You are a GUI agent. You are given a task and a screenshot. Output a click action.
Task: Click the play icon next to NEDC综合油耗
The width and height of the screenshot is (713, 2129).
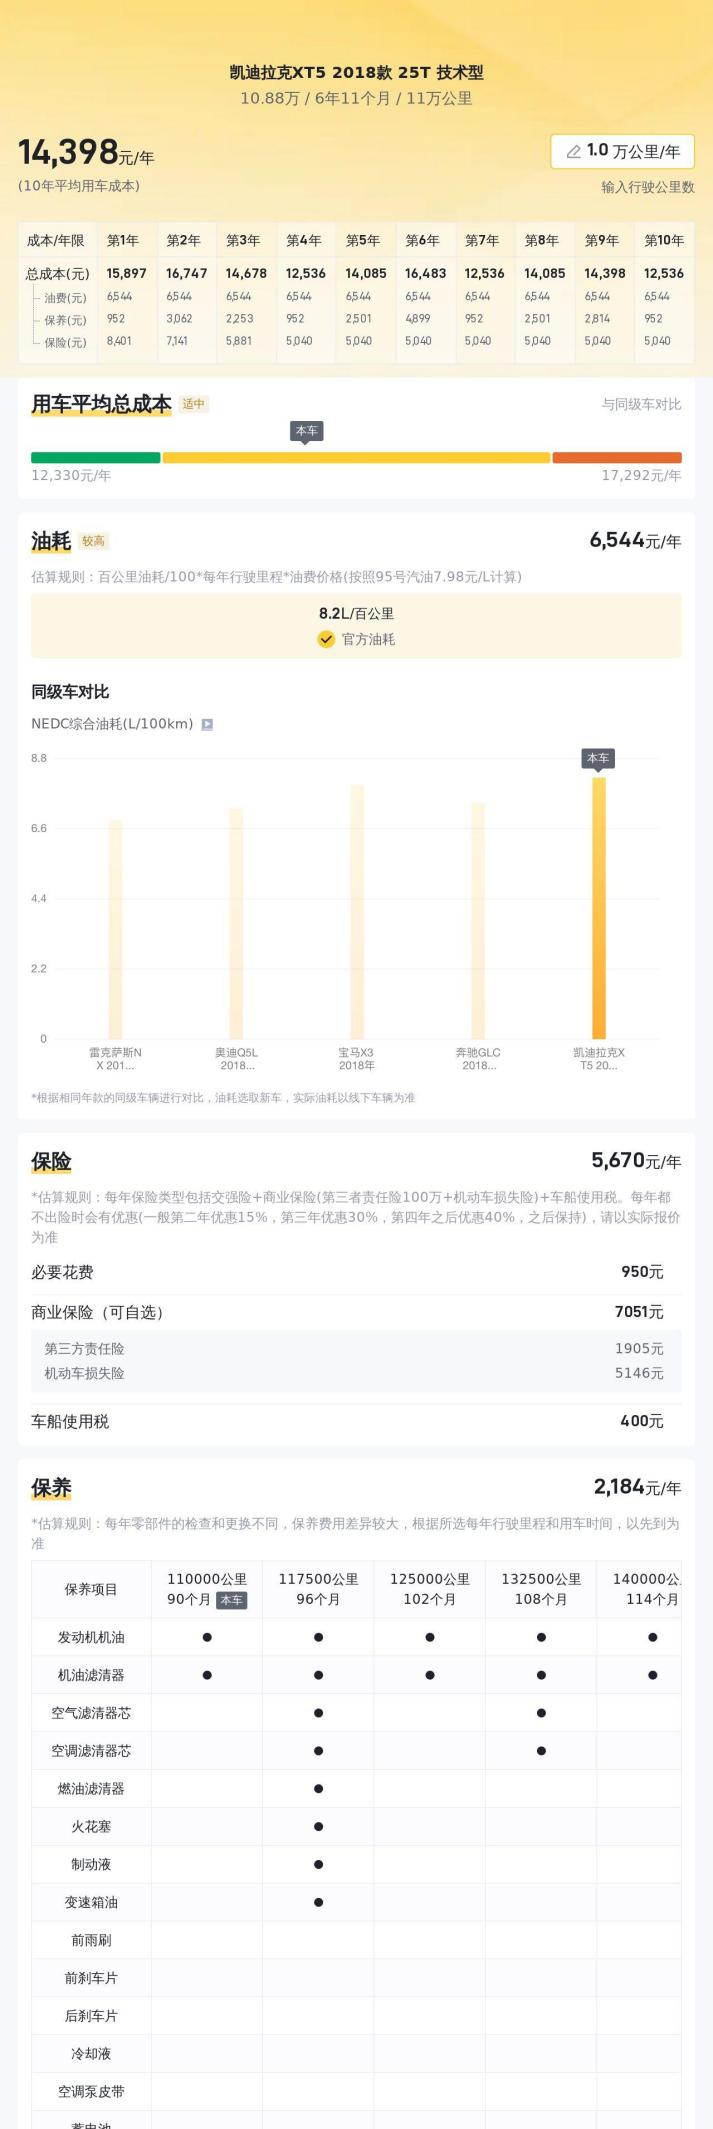[x=207, y=724]
